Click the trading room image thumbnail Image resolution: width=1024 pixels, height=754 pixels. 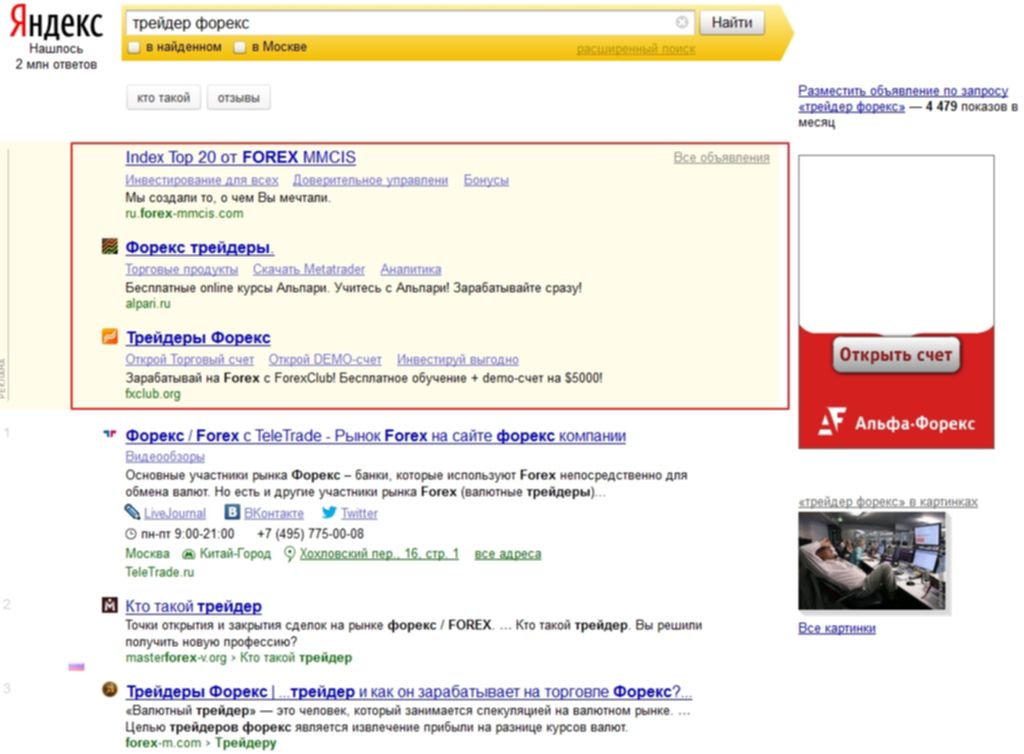871,561
